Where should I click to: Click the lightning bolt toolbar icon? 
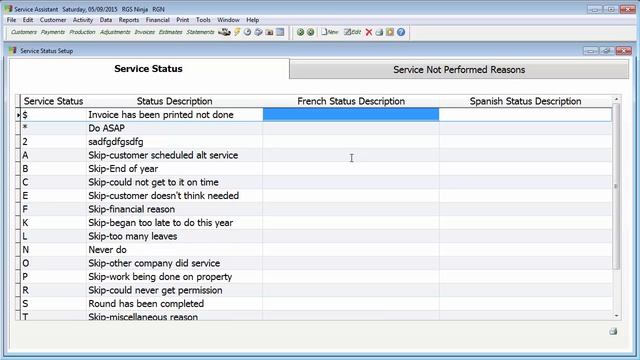tap(237, 32)
